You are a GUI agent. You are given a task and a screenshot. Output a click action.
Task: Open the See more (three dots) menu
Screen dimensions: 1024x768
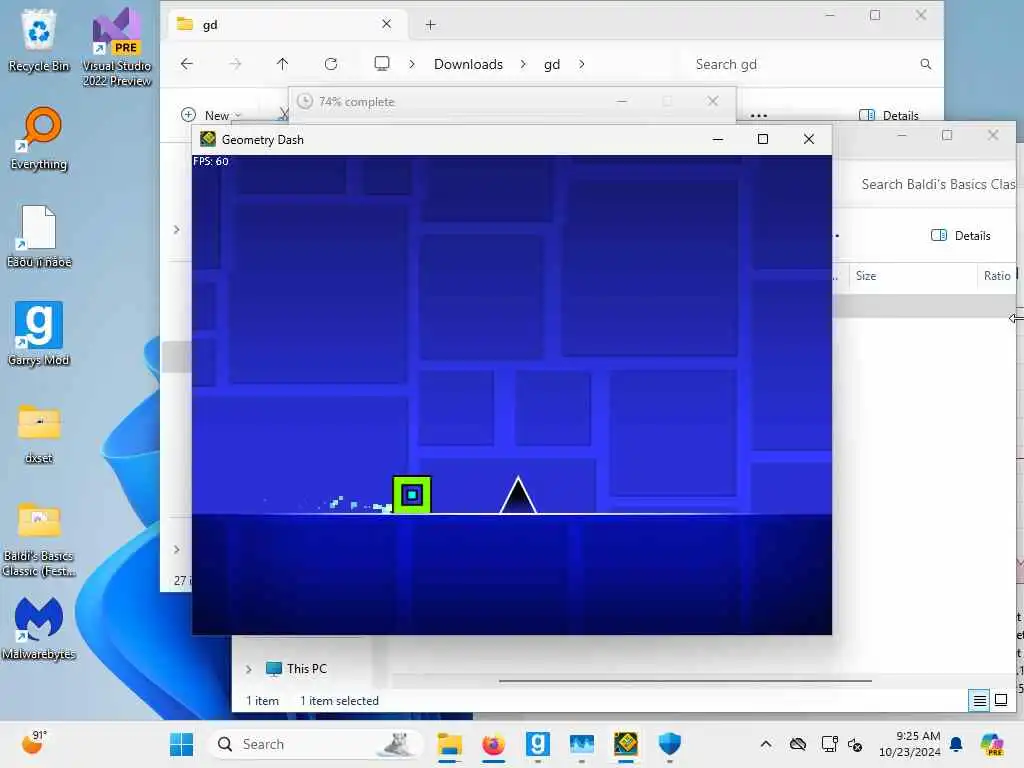pos(758,116)
